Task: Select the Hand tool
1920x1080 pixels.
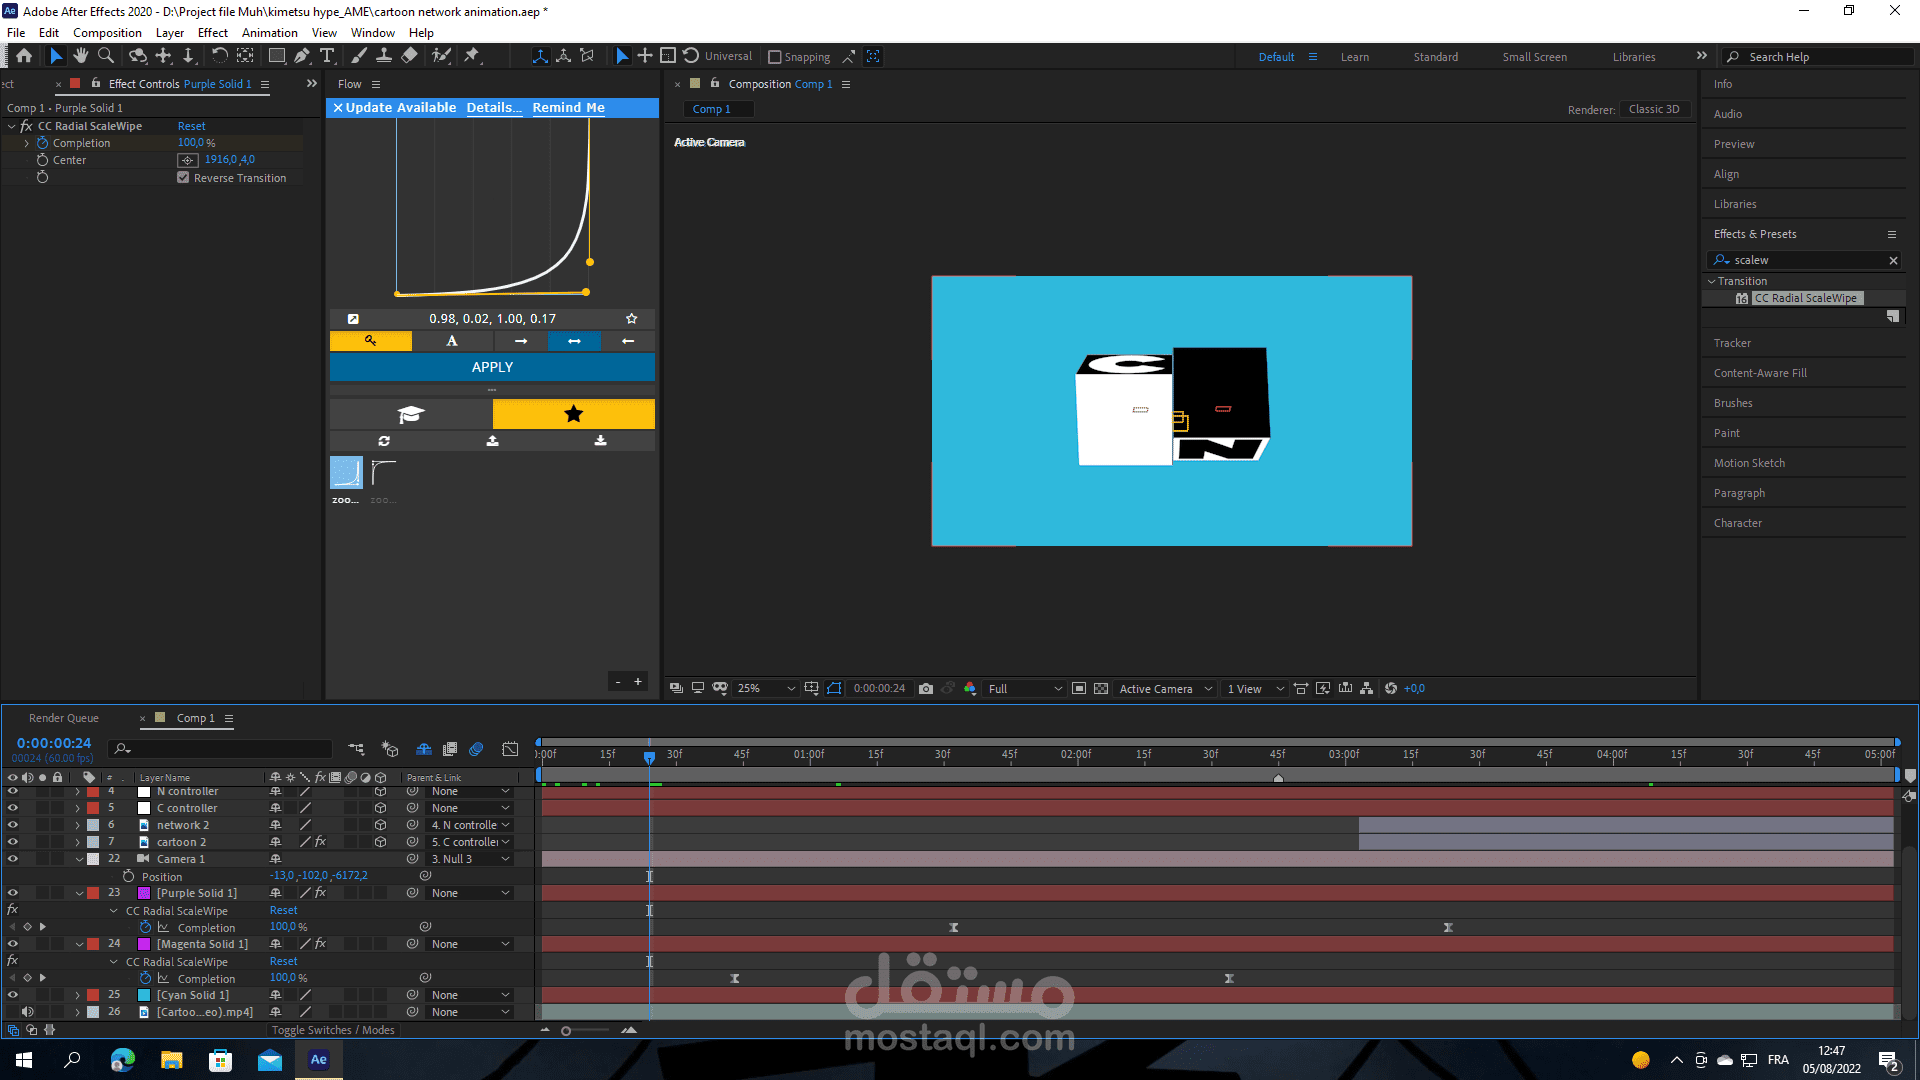Action: [81, 56]
